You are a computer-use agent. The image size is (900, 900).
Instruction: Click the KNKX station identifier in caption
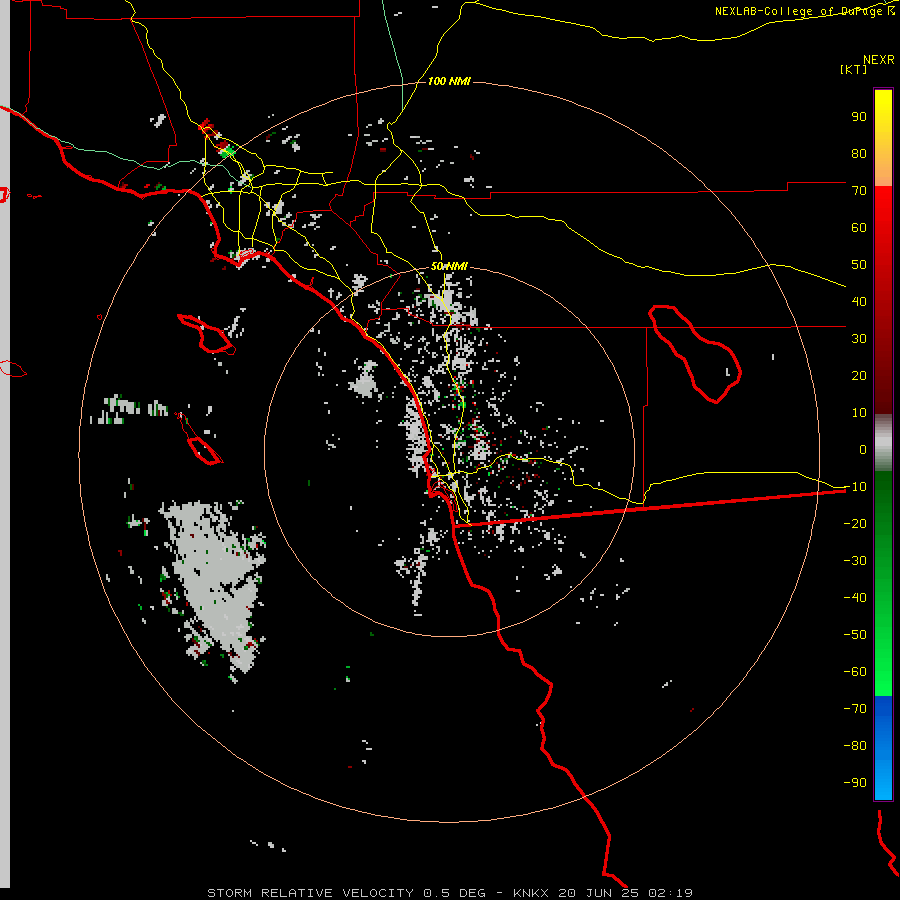(x=531, y=893)
